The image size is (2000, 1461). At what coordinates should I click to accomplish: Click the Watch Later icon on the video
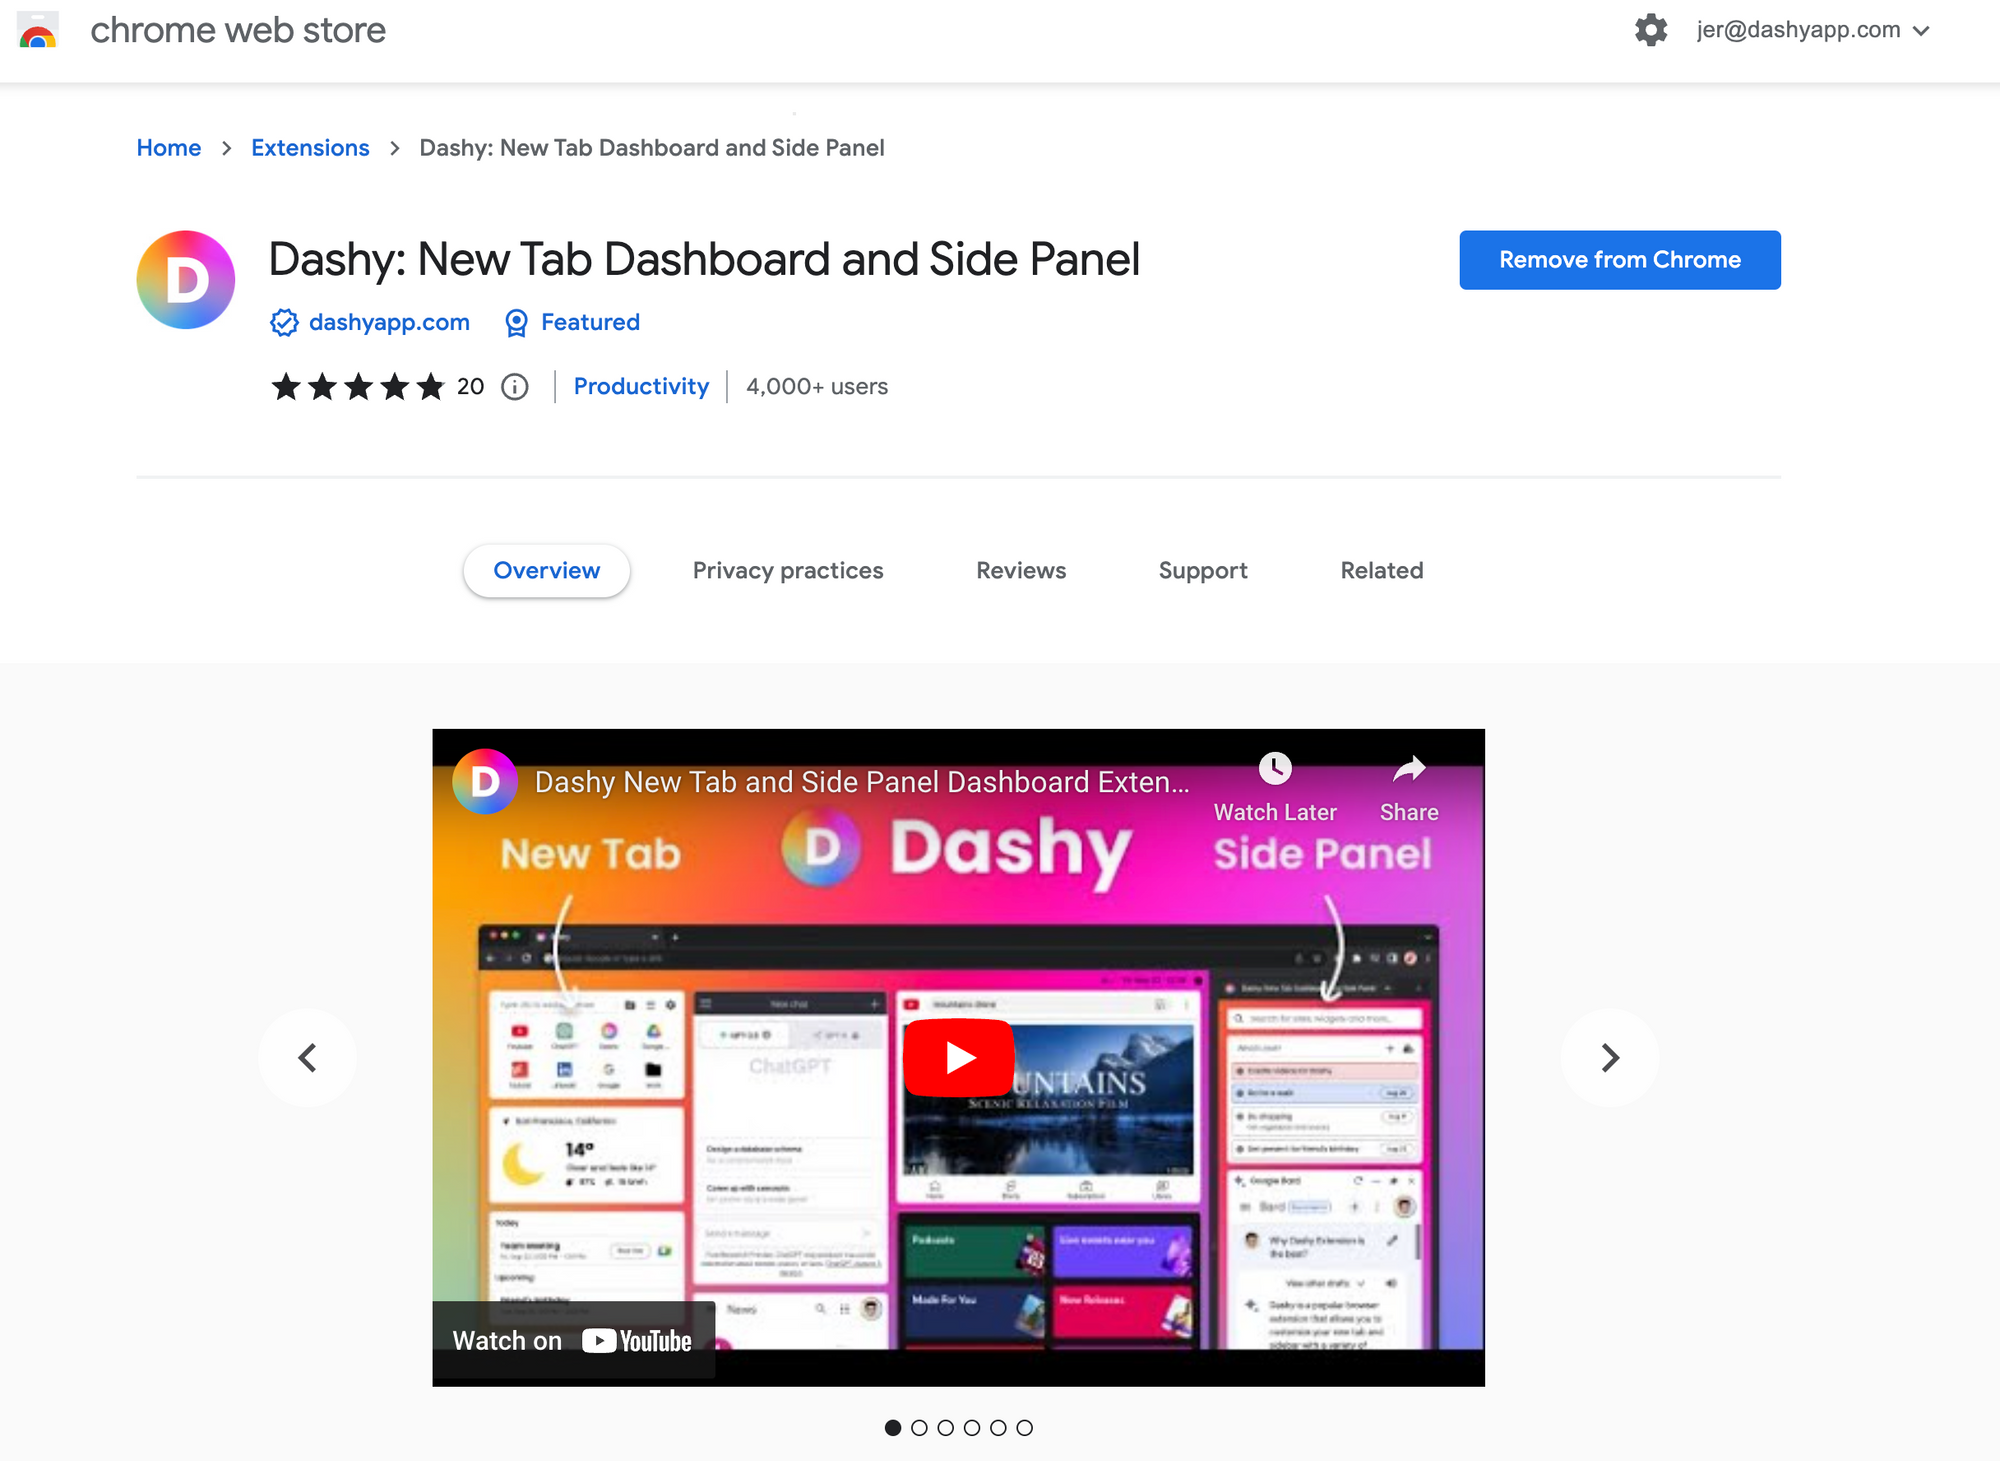coord(1274,770)
